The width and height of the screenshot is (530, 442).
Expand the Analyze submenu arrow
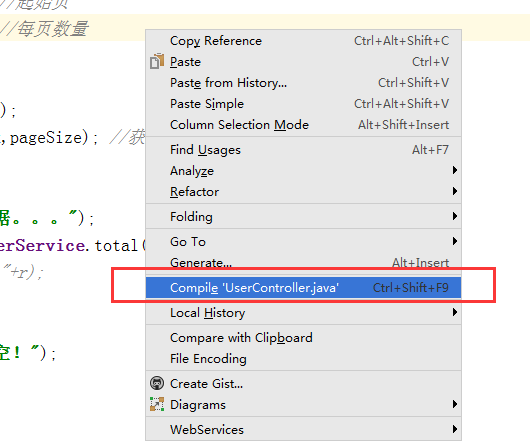tap(455, 170)
